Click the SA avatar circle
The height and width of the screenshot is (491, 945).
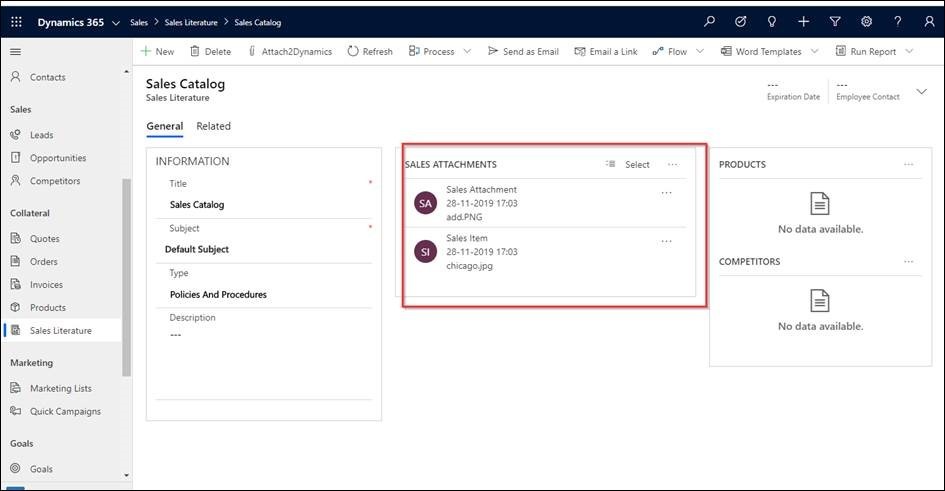tap(425, 203)
